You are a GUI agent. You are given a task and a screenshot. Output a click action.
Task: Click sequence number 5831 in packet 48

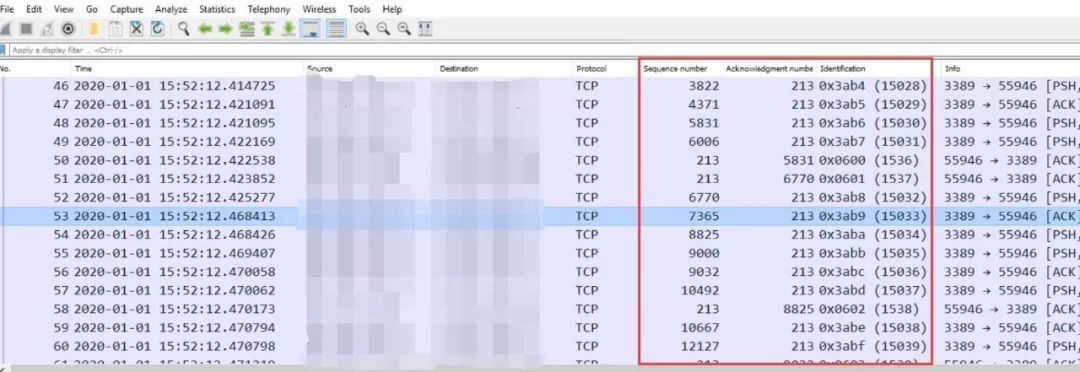pos(703,123)
